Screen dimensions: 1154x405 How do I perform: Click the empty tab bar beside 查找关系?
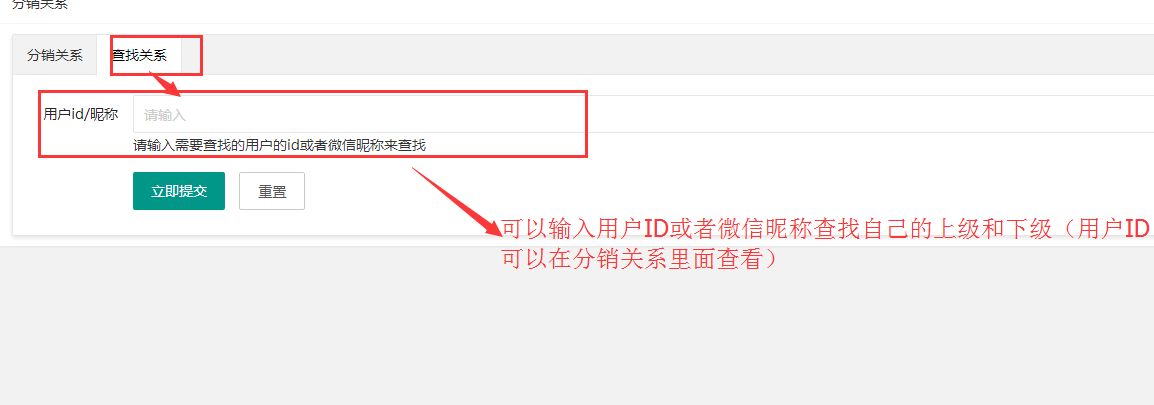[x=662, y=55]
